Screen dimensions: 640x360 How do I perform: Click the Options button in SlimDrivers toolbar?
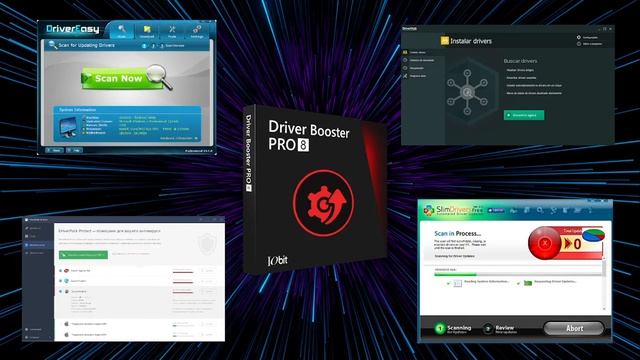[x=496, y=210]
